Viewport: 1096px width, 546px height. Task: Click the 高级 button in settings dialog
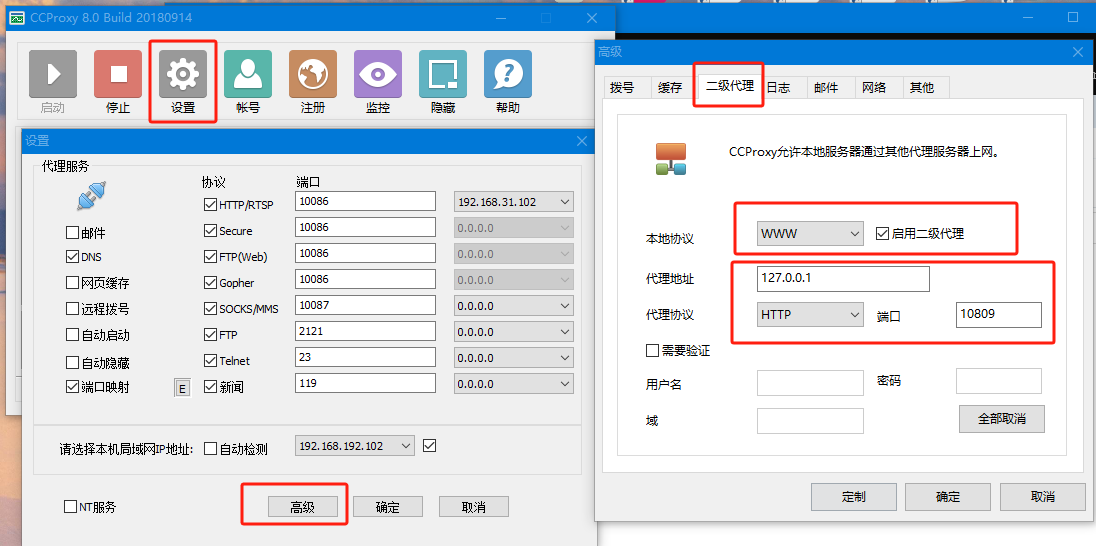point(303,507)
